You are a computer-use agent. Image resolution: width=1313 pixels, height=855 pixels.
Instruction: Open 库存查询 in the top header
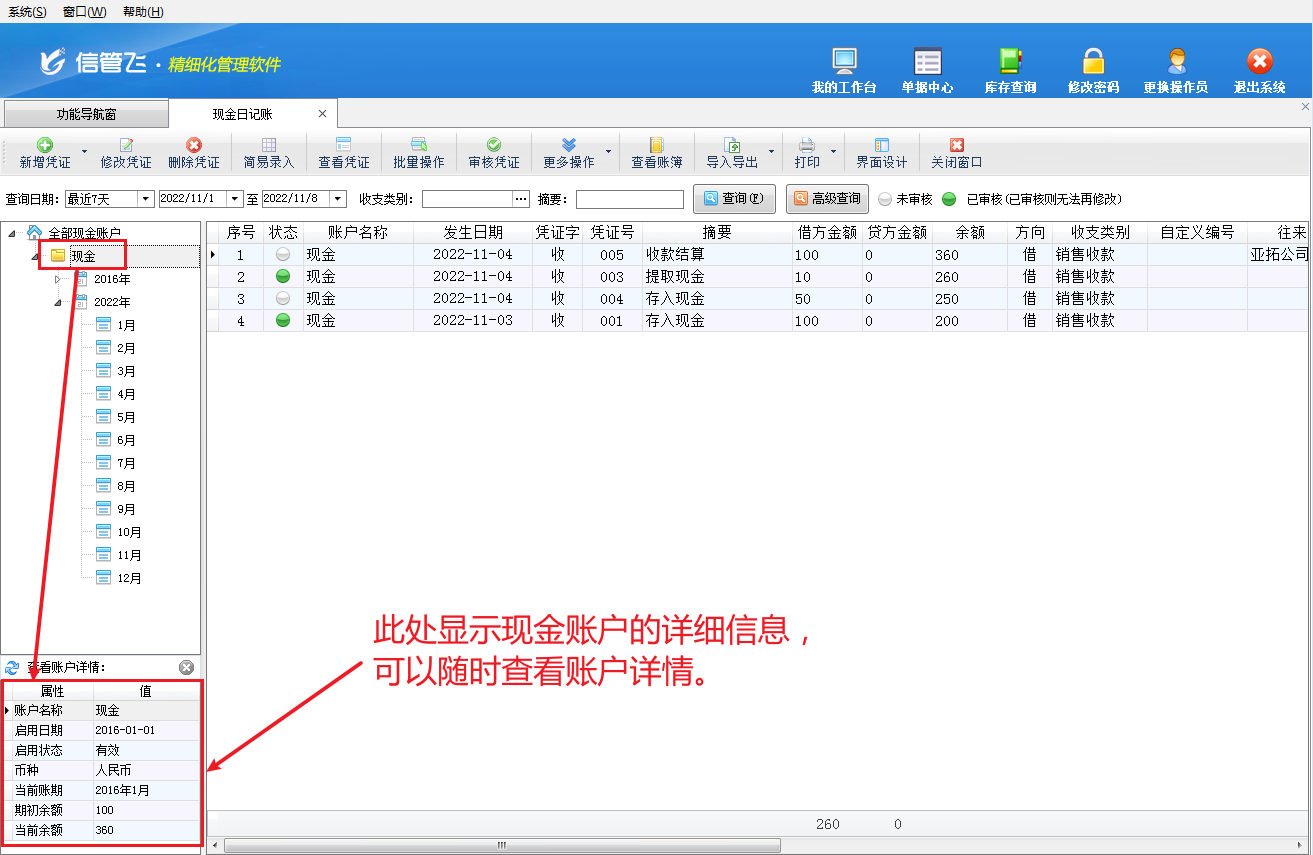point(1010,62)
